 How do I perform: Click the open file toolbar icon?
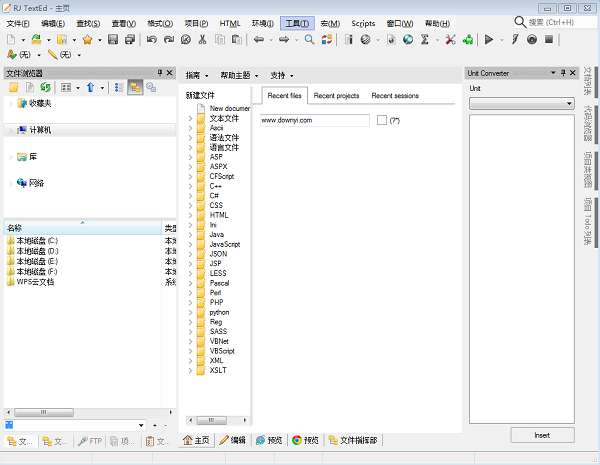(x=36, y=39)
